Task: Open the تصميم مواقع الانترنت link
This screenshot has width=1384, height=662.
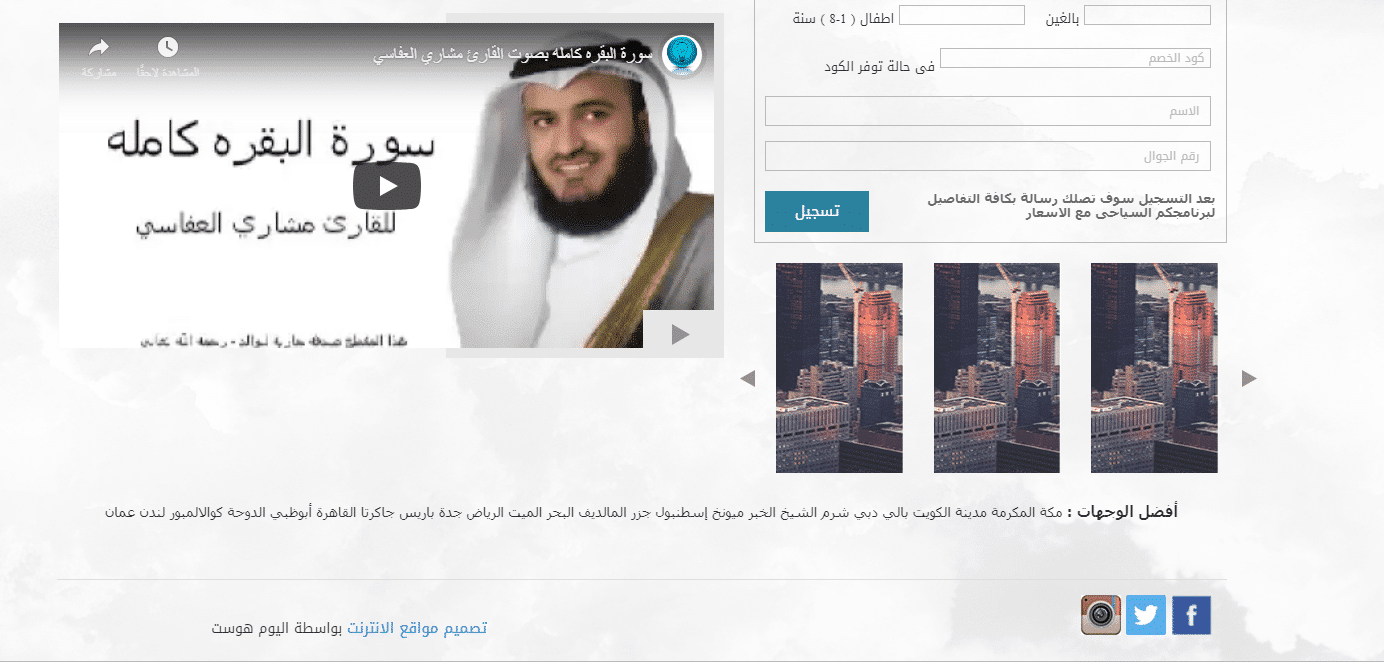Action: tap(417, 628)
